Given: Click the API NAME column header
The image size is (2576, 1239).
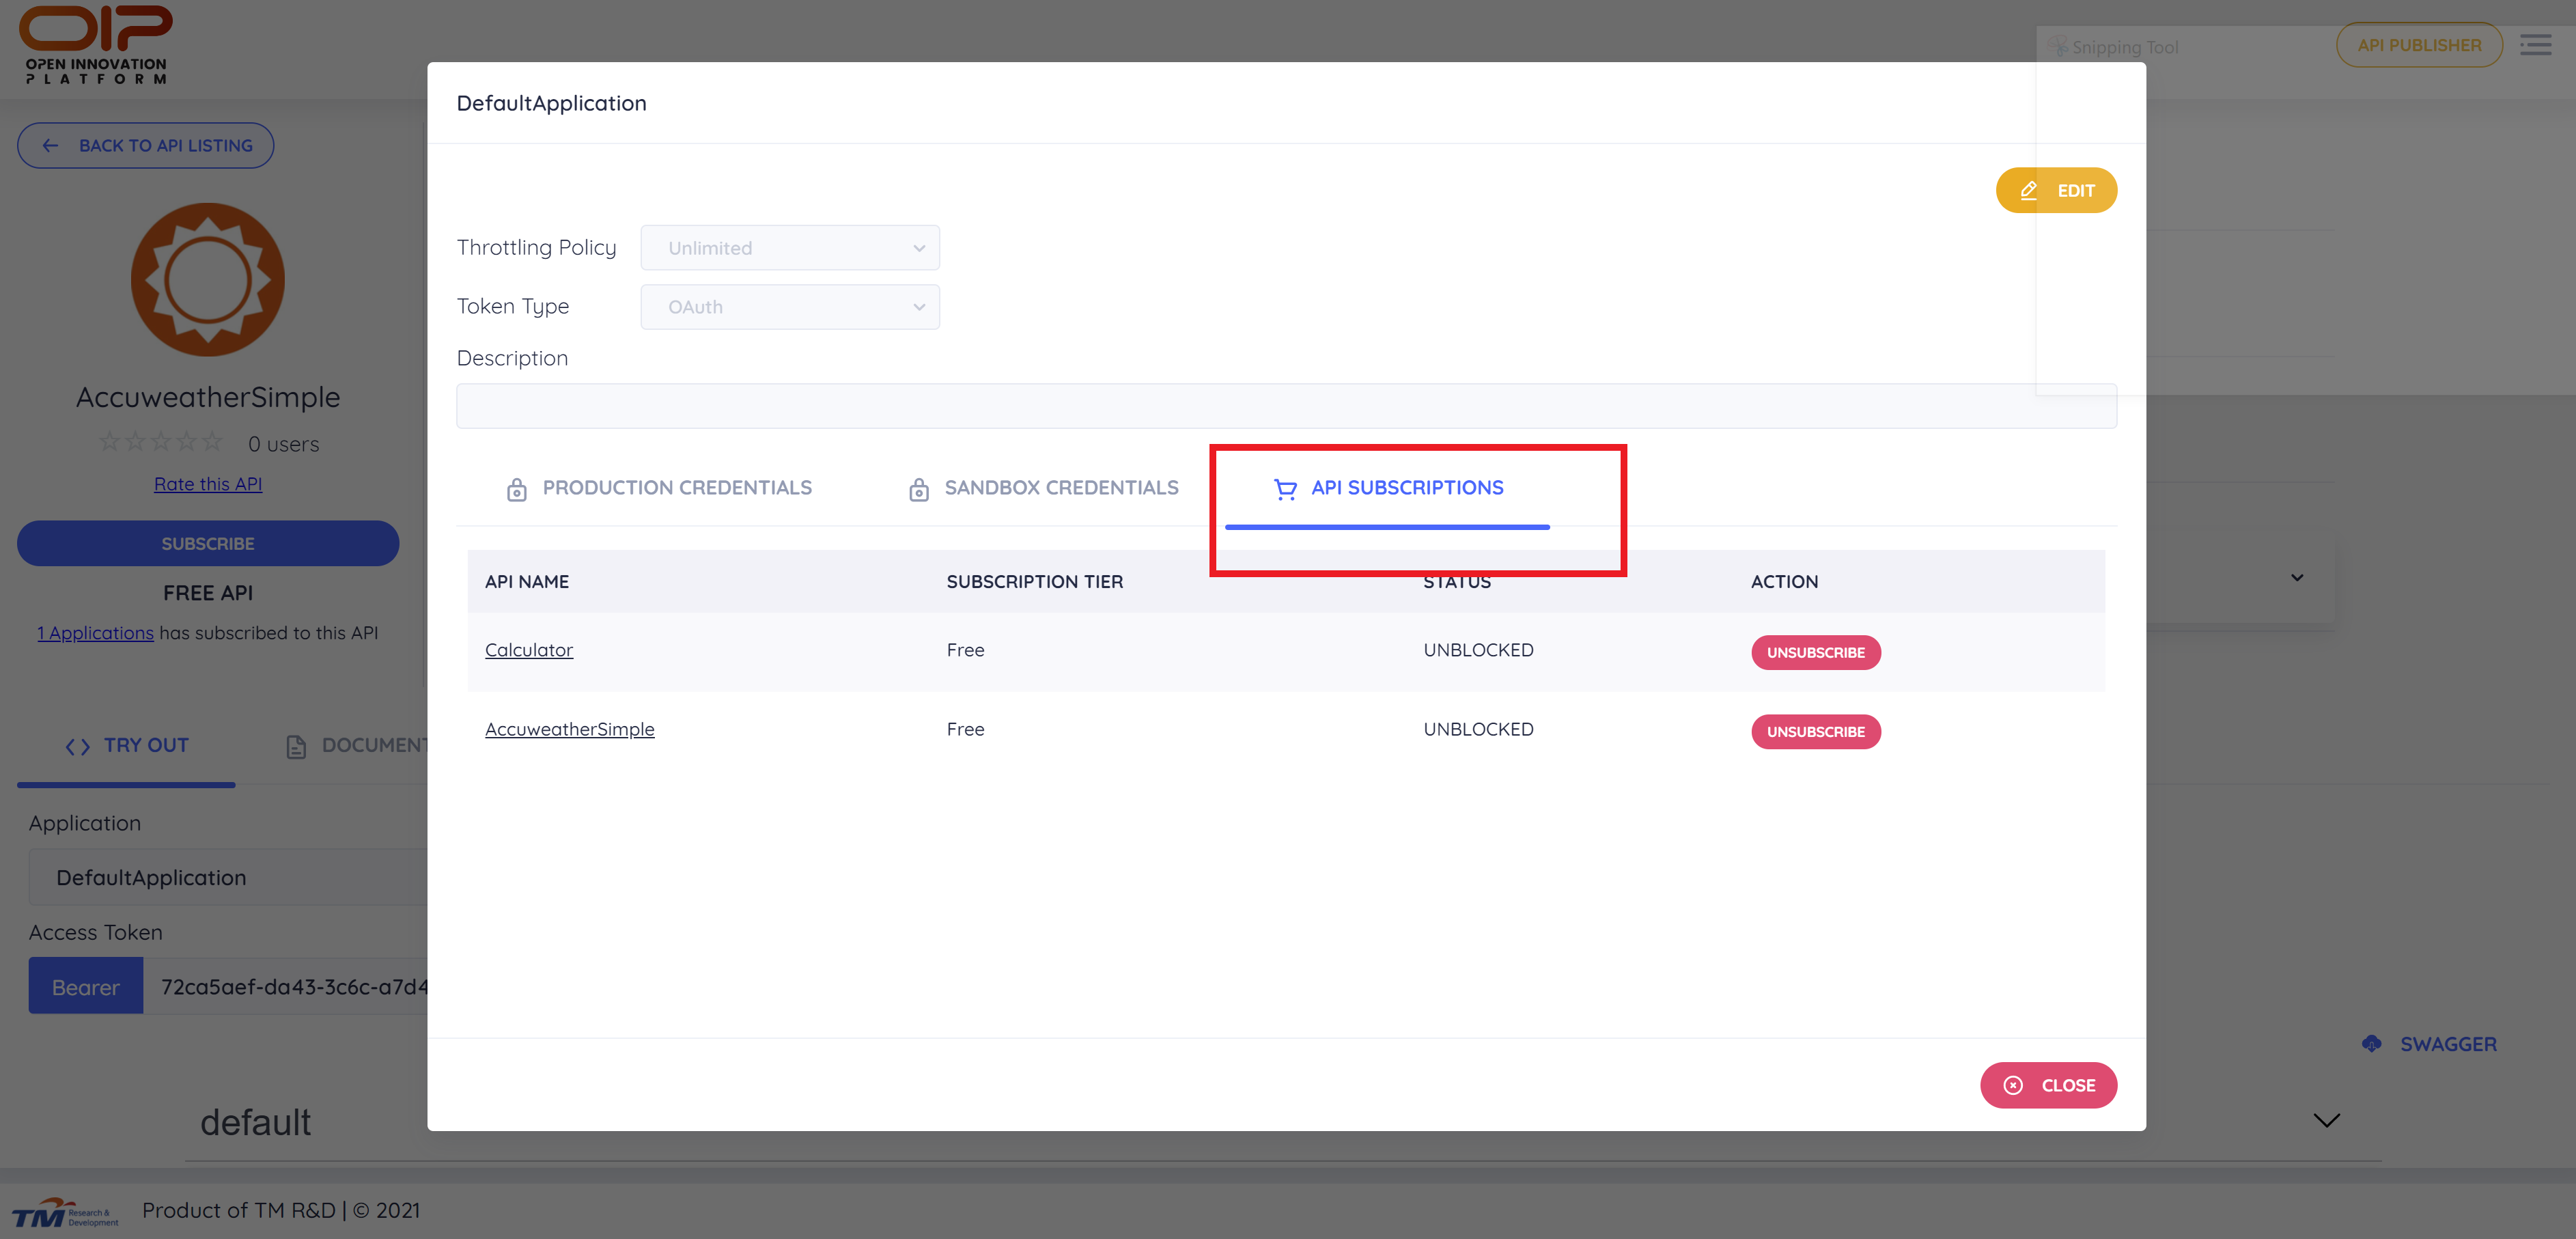Looking at the screenshot, I should (527, 582).
